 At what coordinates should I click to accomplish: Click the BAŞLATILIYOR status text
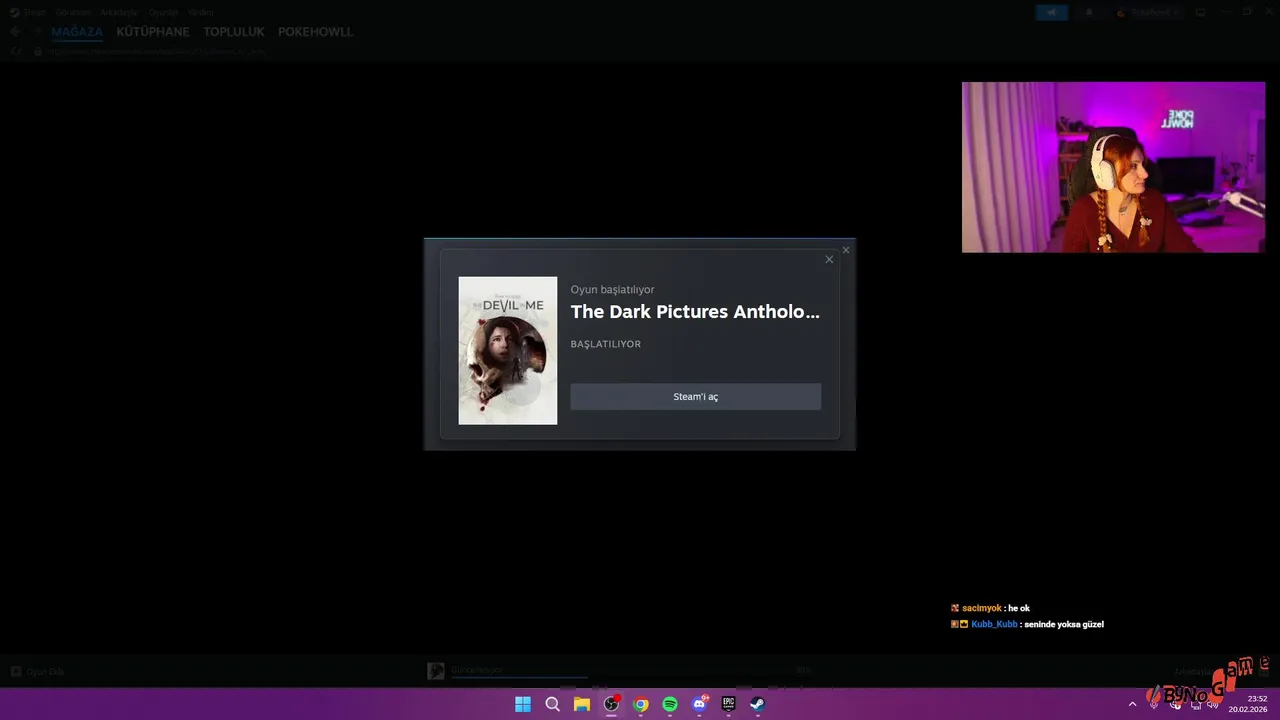[606, 344]
